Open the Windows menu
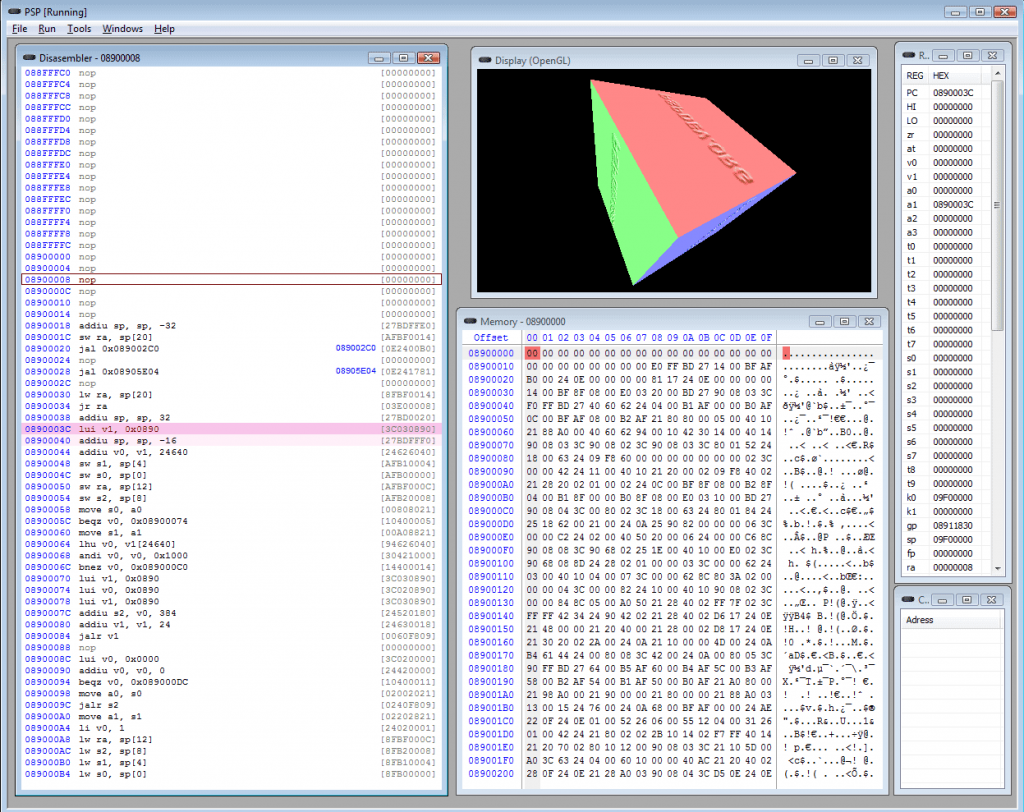The height and width of the screenshot is (812, 1024). [122, 29]
